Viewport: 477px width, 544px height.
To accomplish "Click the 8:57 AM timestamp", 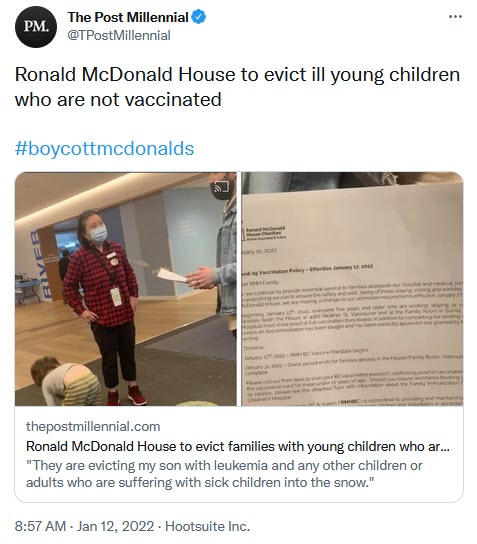I will (40, 526).
